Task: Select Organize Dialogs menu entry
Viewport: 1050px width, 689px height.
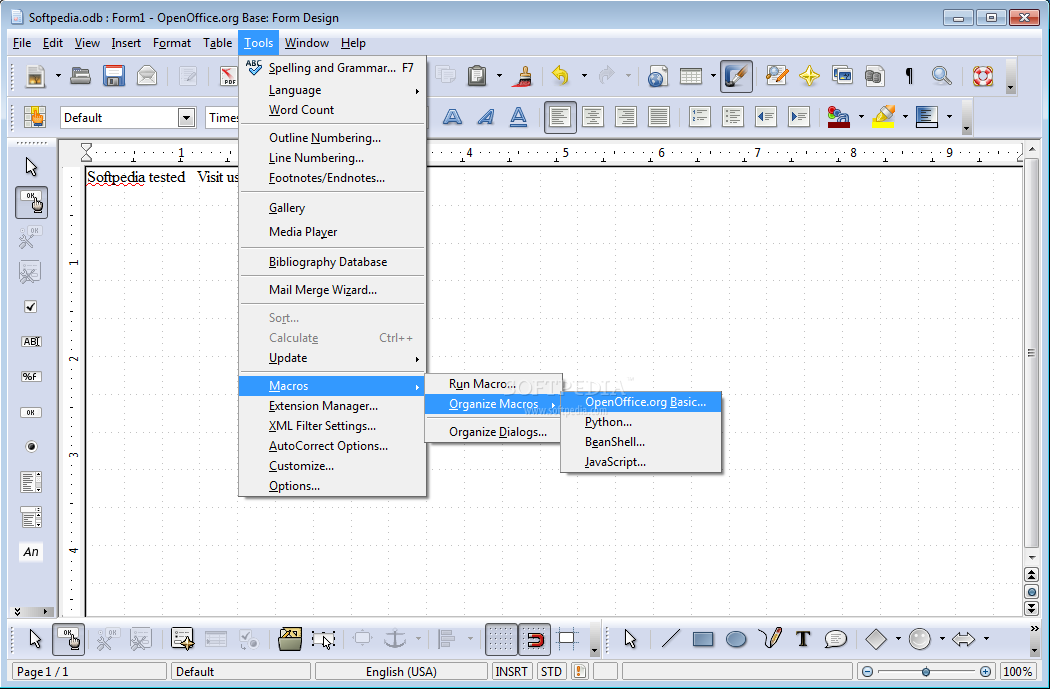Action: pyautogui.click(x=494, y=432)
